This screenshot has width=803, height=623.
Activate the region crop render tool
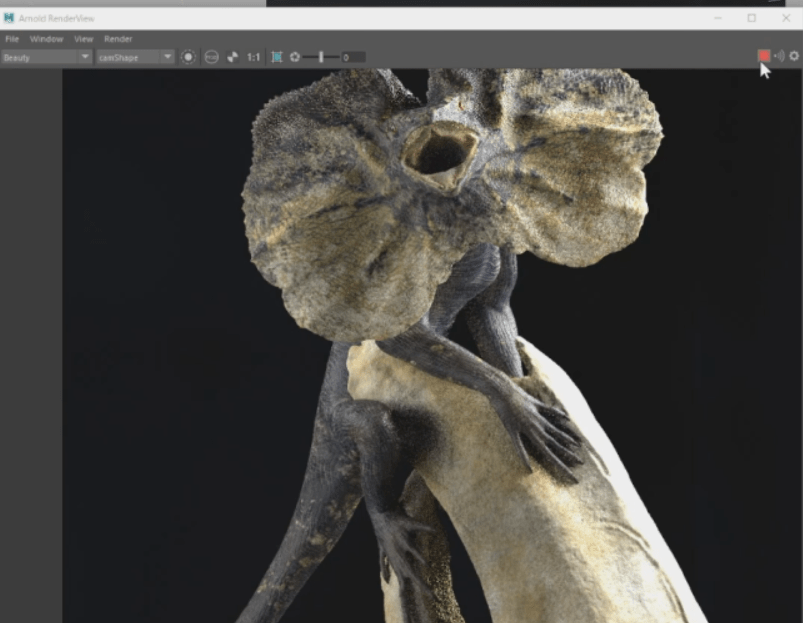[276, 57]
